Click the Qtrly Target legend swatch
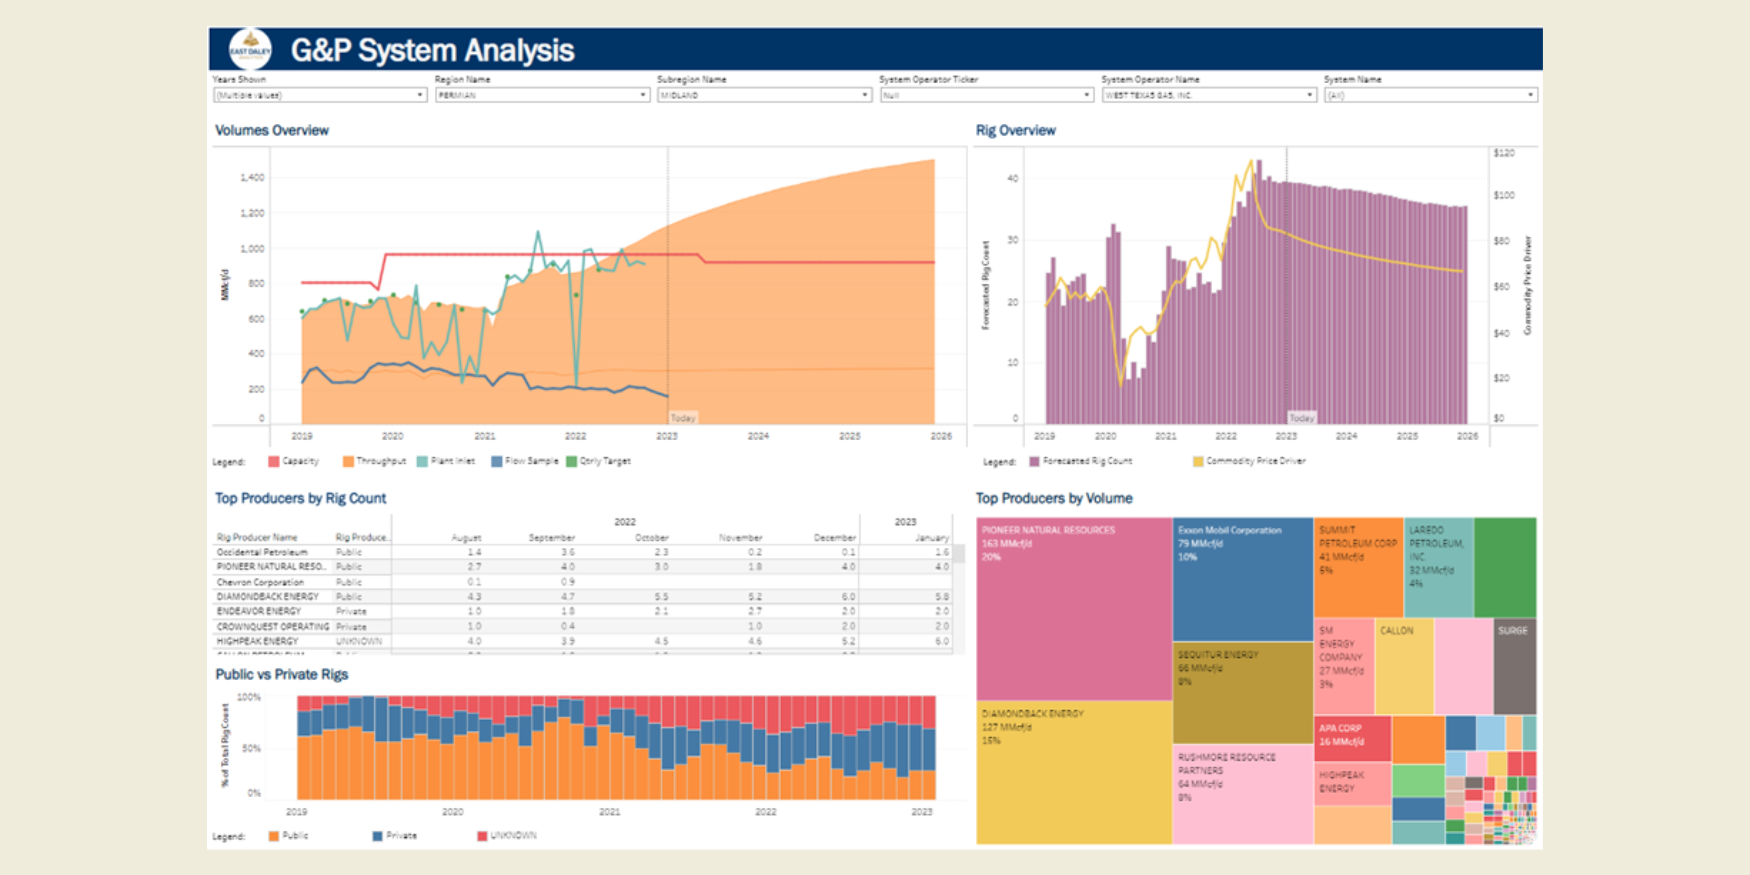This screenshot has height=875, width=1750. [571, 462]
